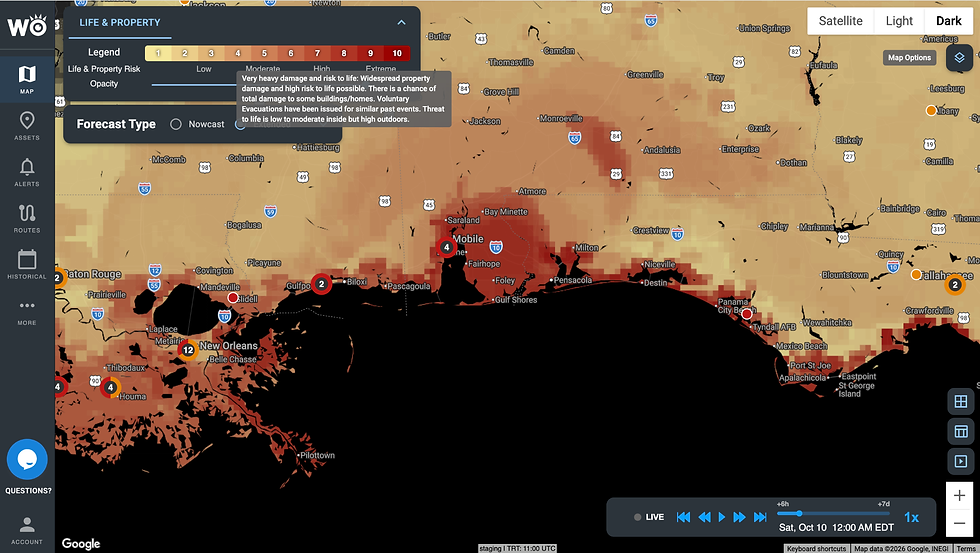Screen dimensions: 980x553
Task: Click the Sat, Oct 10 12:00 AM EDT timestamp
Action: 836,528
